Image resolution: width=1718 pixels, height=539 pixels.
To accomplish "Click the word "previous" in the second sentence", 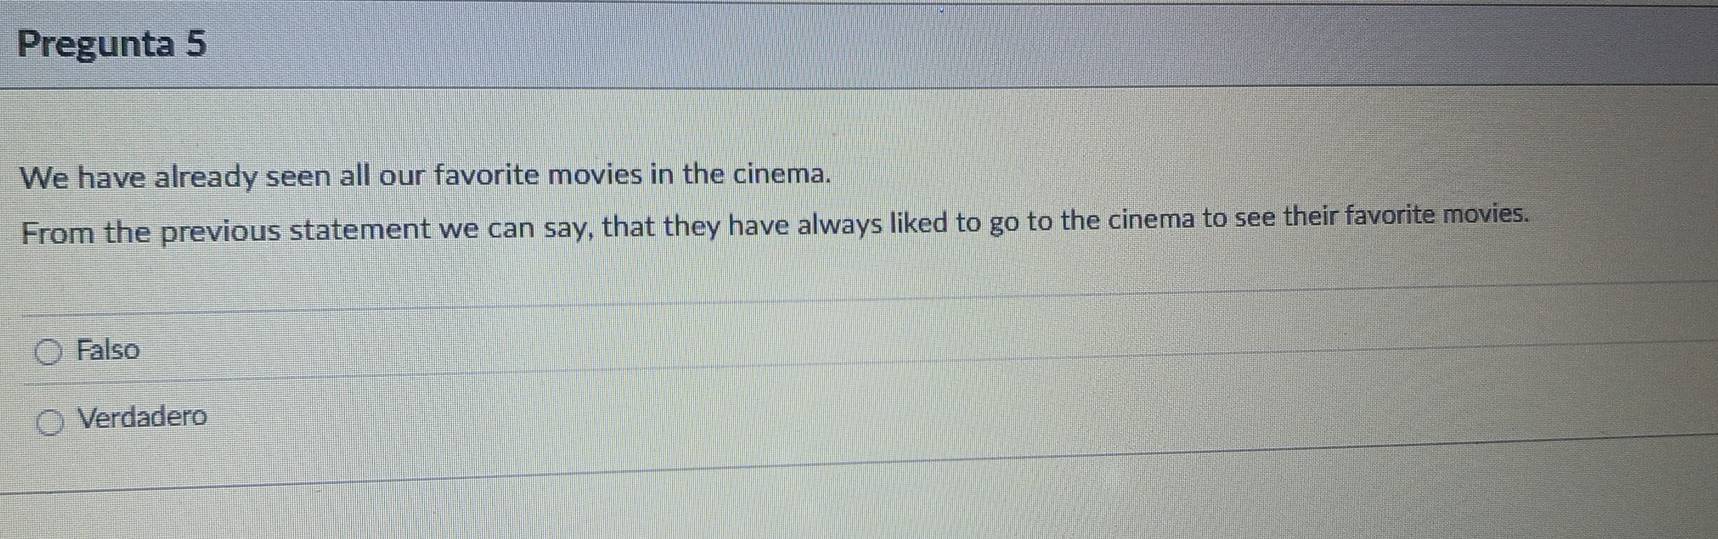I will click(x=220, y=231).
